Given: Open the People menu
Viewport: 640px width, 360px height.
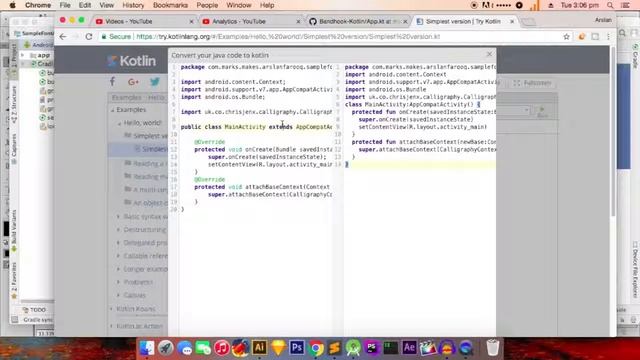Looking at the screenshot, I should [207, 5].
